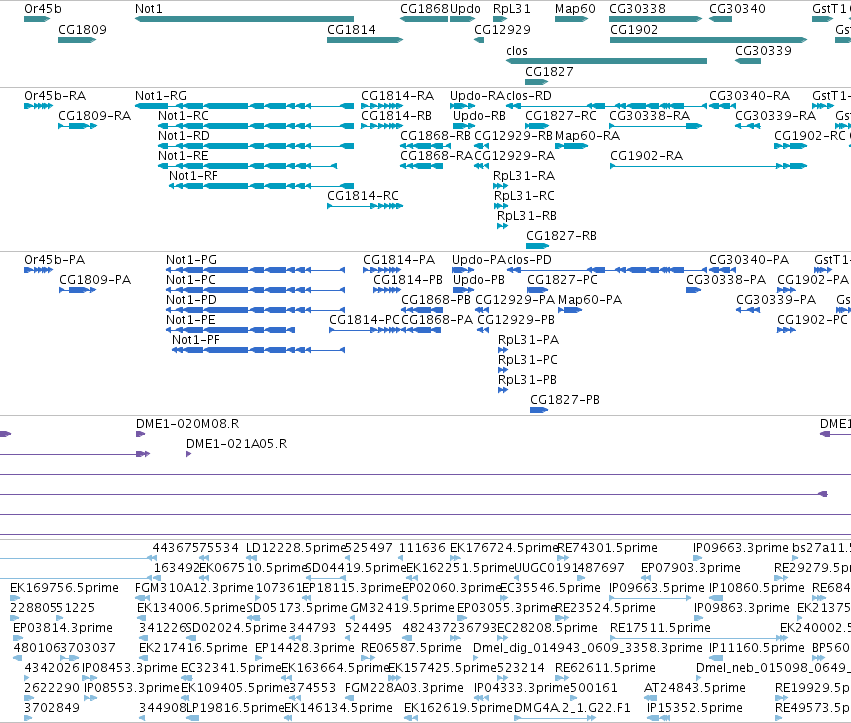Select EST EK169756.5prime
Viewport: 851px width, 723px height.
[64, 588]
